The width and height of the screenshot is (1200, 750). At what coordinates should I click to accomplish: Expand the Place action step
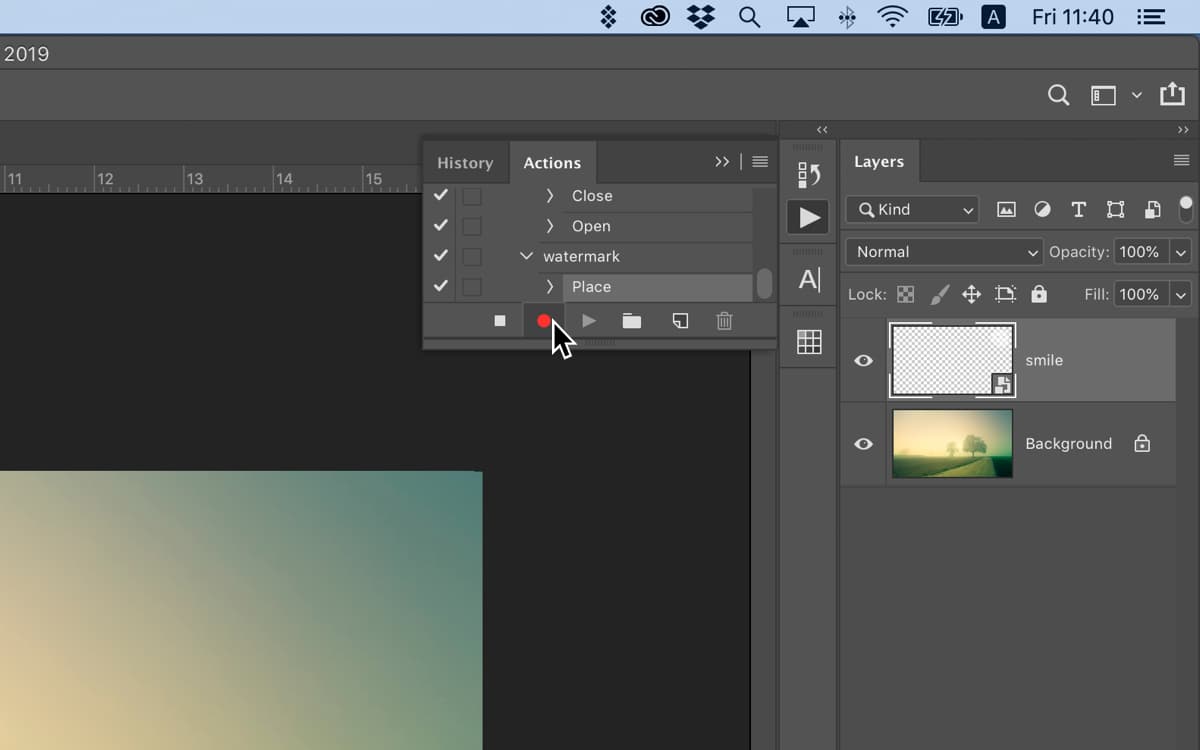point(548,286)
